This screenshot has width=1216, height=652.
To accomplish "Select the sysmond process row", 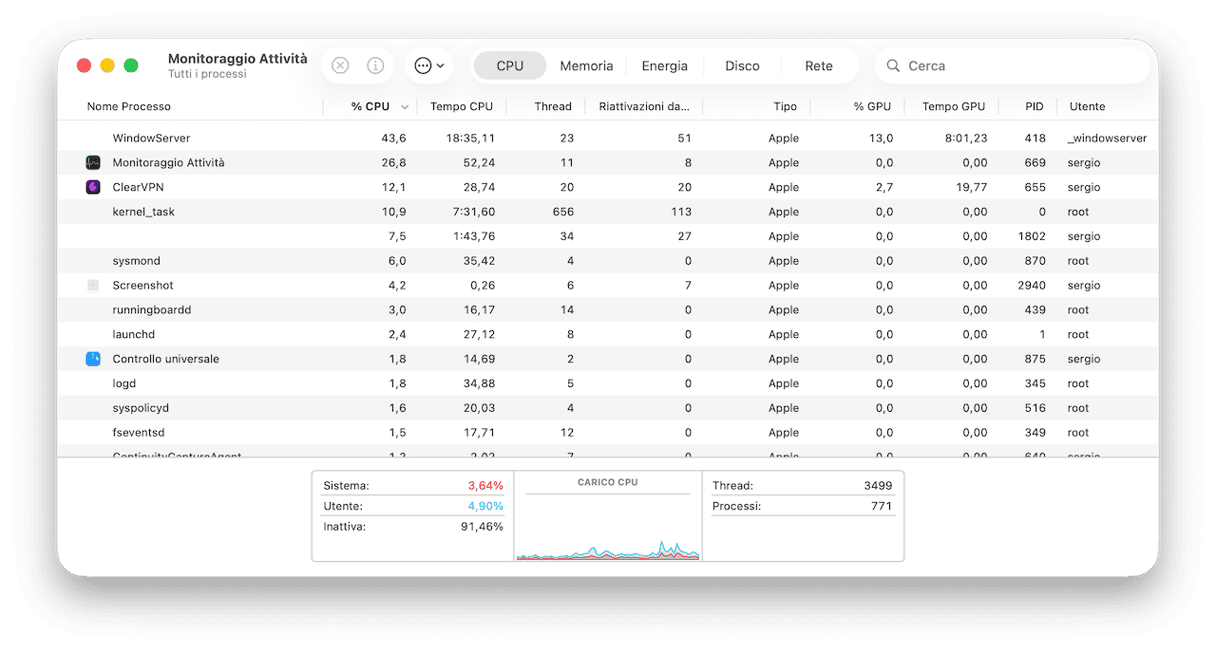I will (x=608, y=261).
